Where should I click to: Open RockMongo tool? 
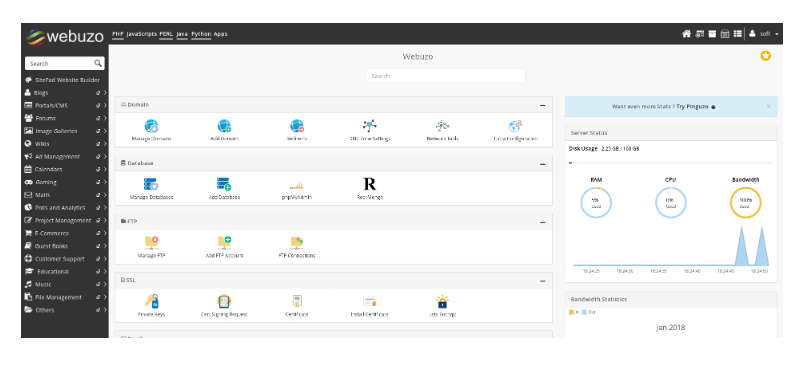(x=370, y=184)
